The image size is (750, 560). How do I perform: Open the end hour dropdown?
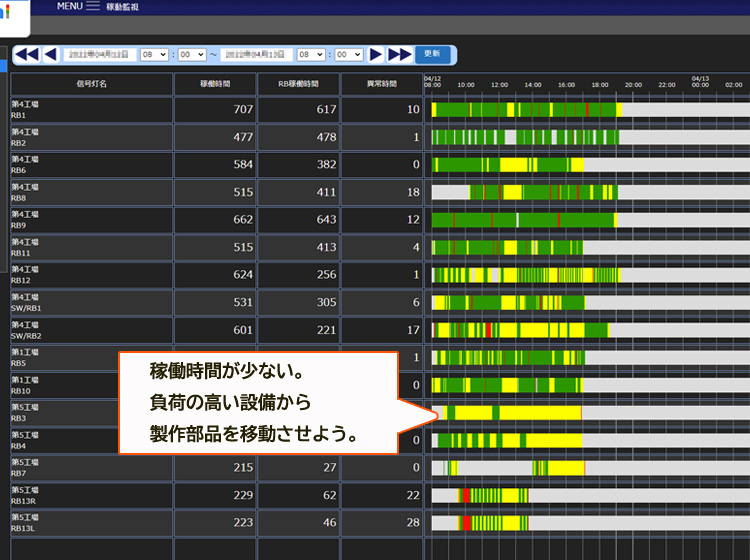310,54
